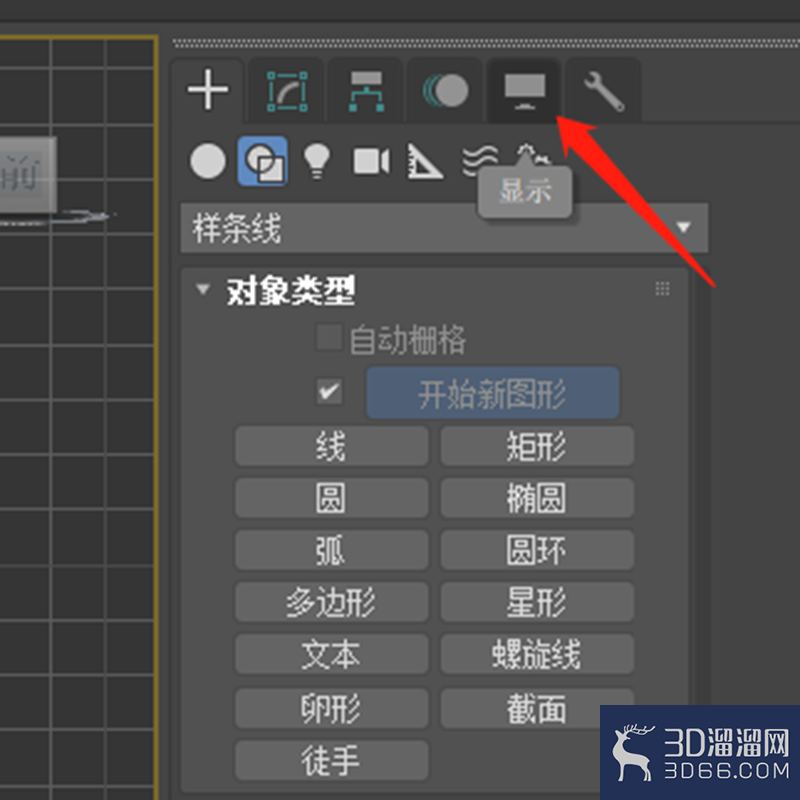This screenshot has width=800, height=800.
Task: Open the 样条线 shape type dropdown
Action: 444,228
